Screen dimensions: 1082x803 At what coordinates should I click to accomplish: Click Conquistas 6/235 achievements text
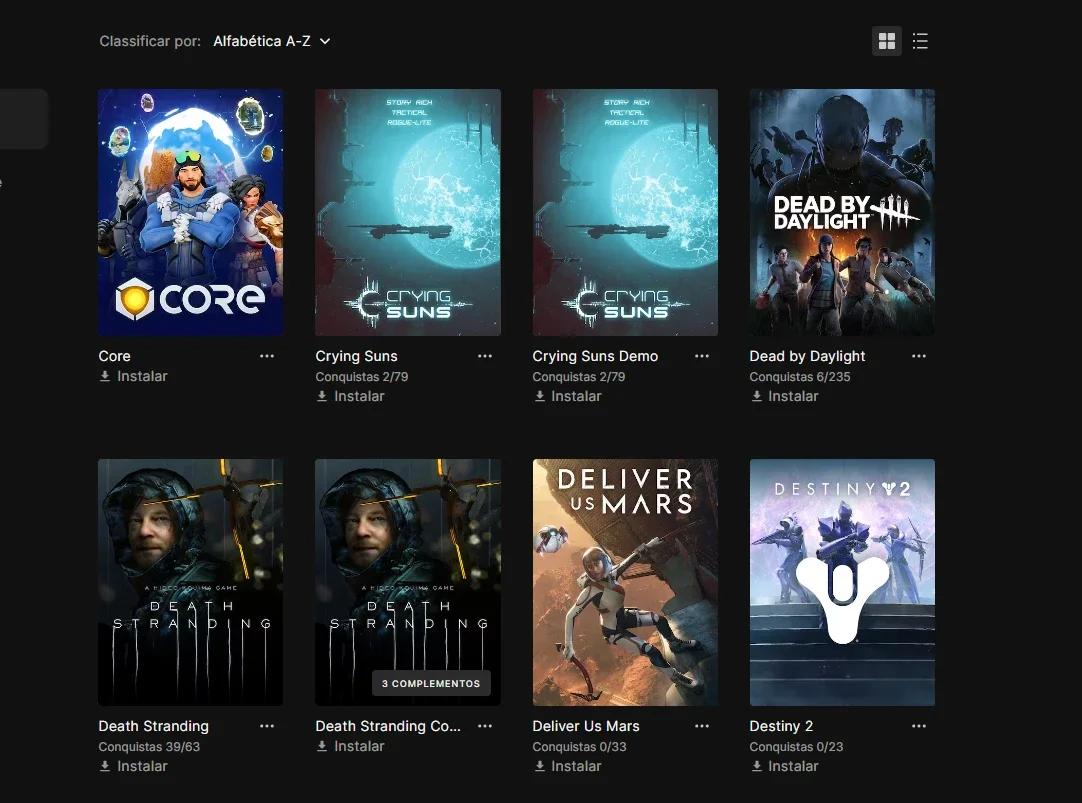point(800,377)
